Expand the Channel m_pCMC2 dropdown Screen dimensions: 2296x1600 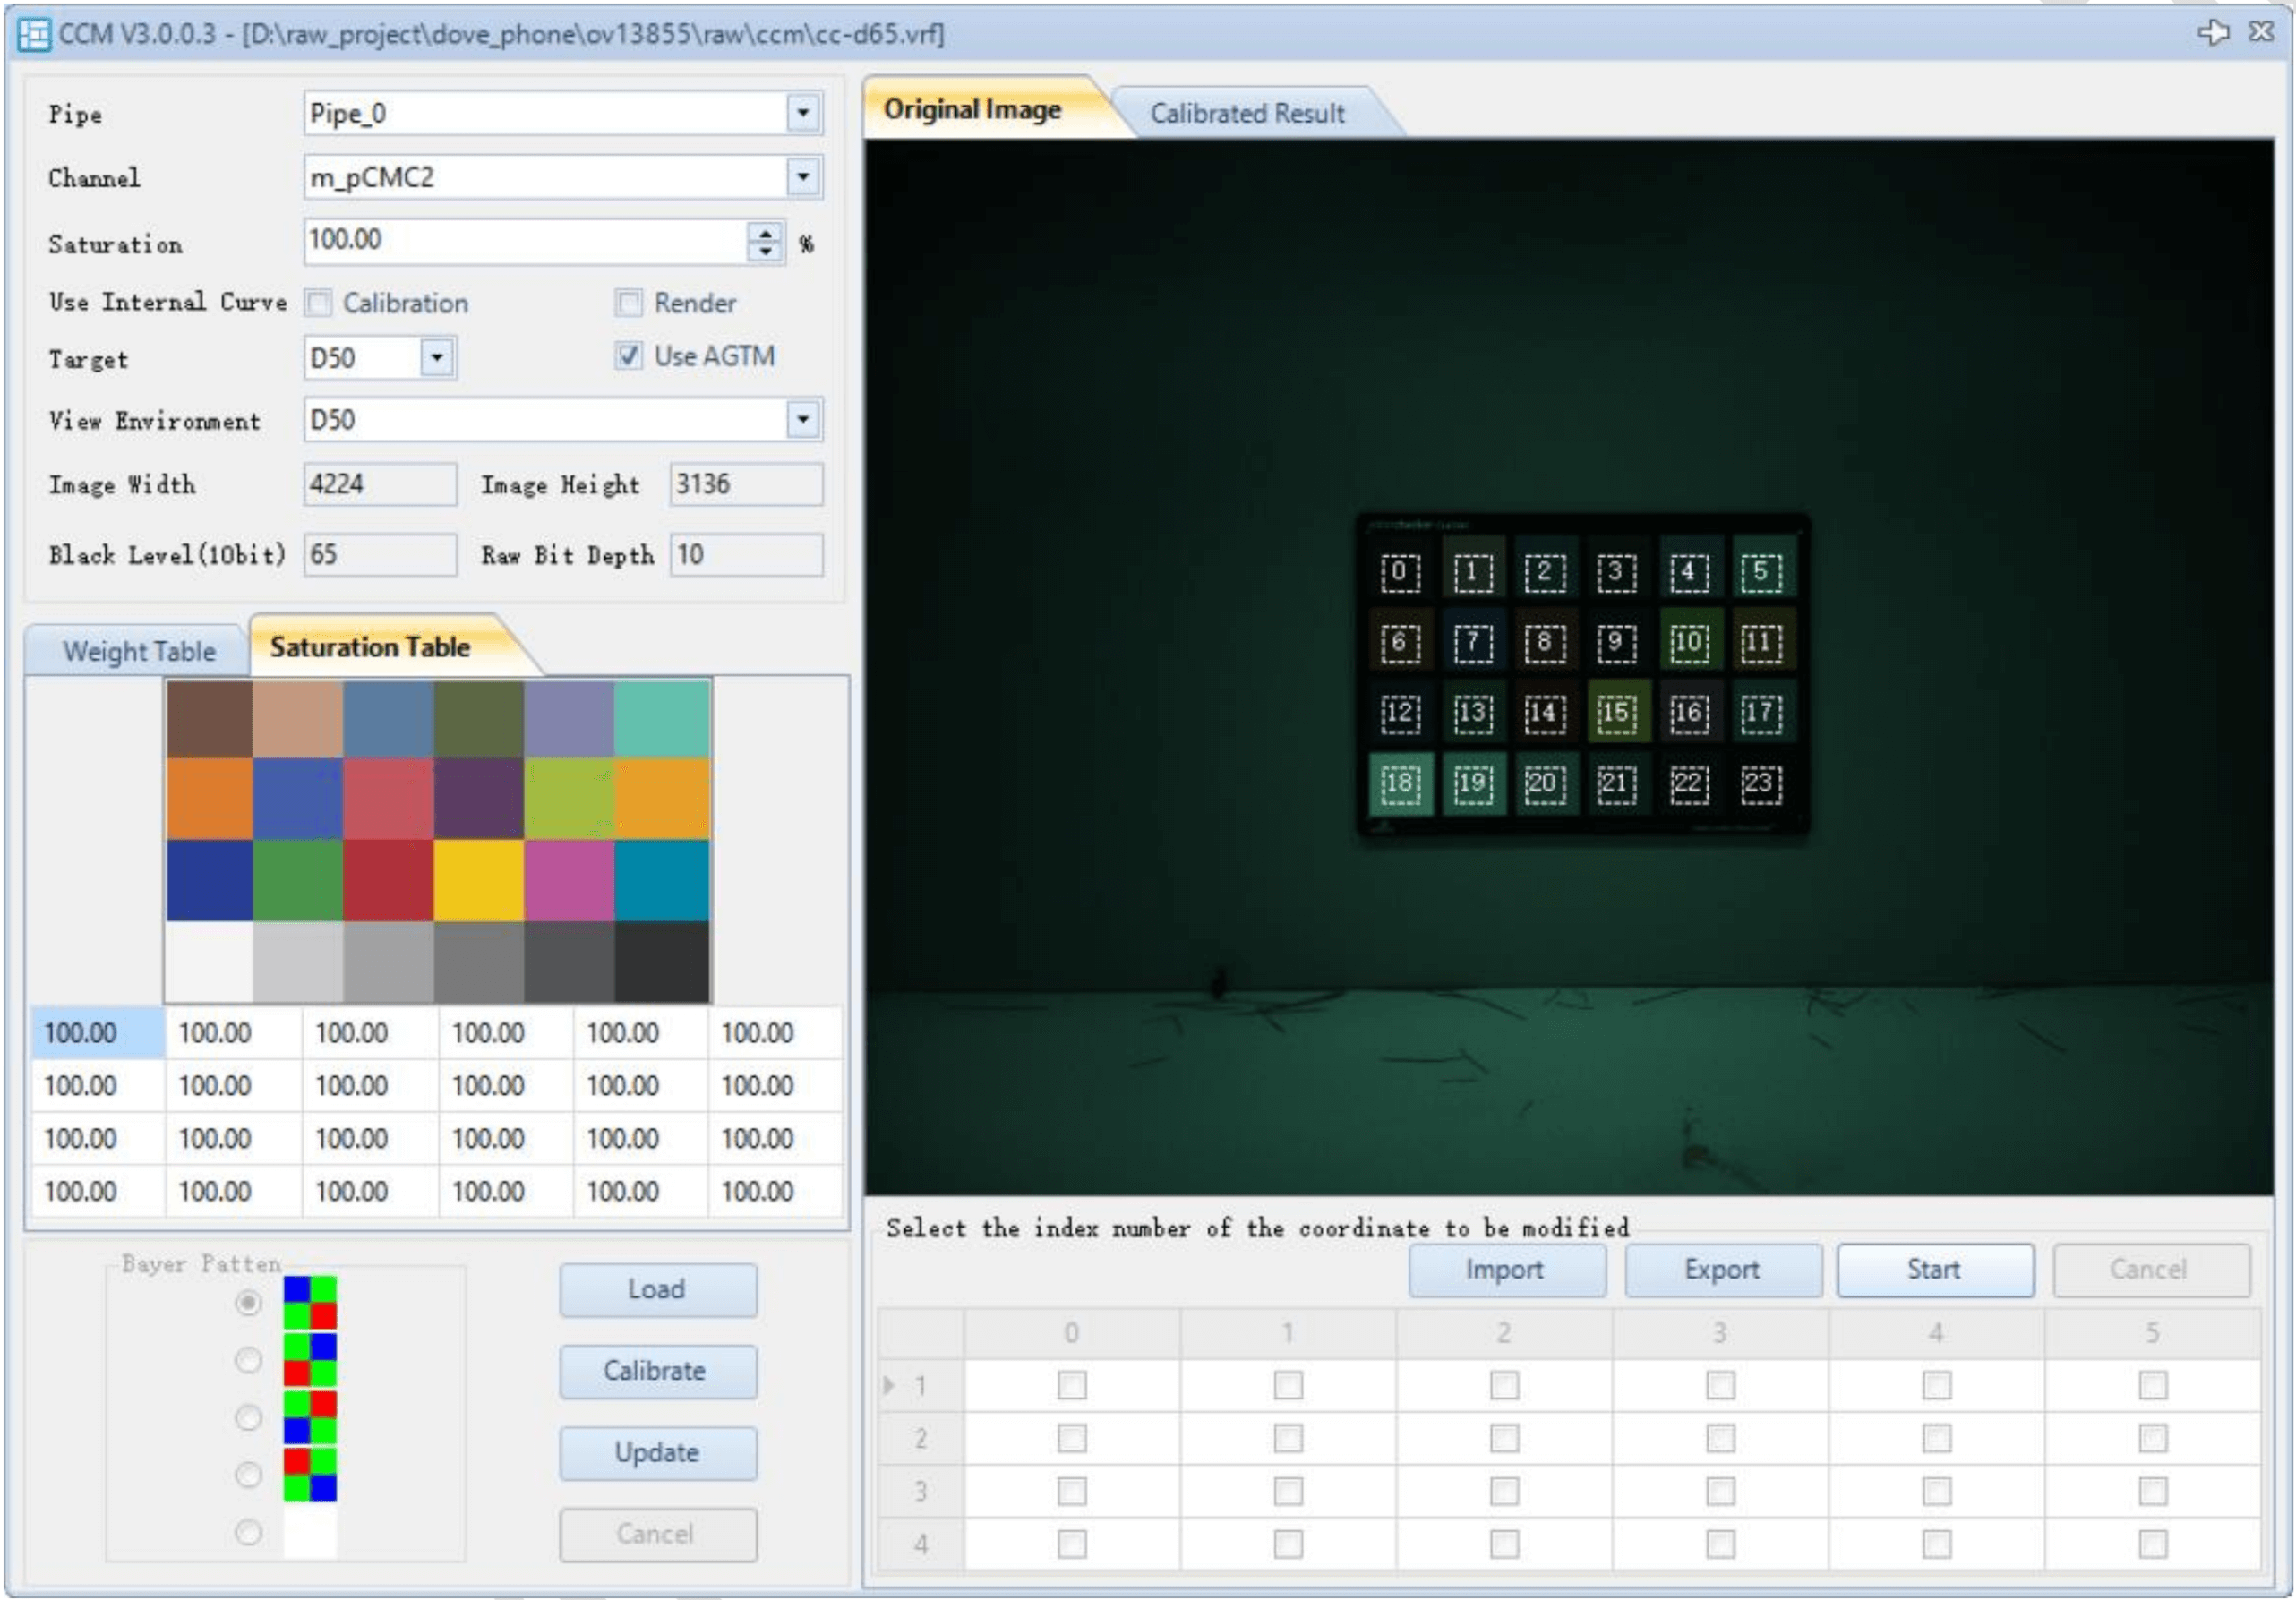pos(802,177)
